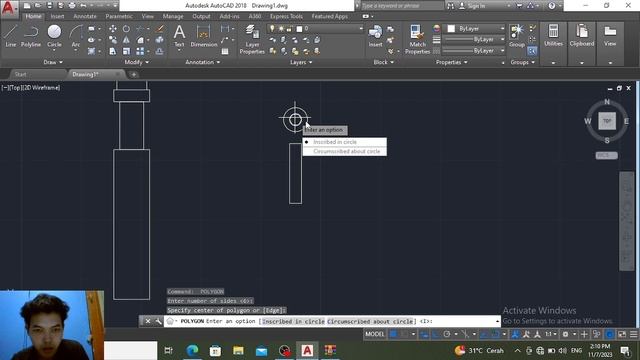Click the Group tool icon
Viewport: 640px width, 360px height.
[517, 36]
